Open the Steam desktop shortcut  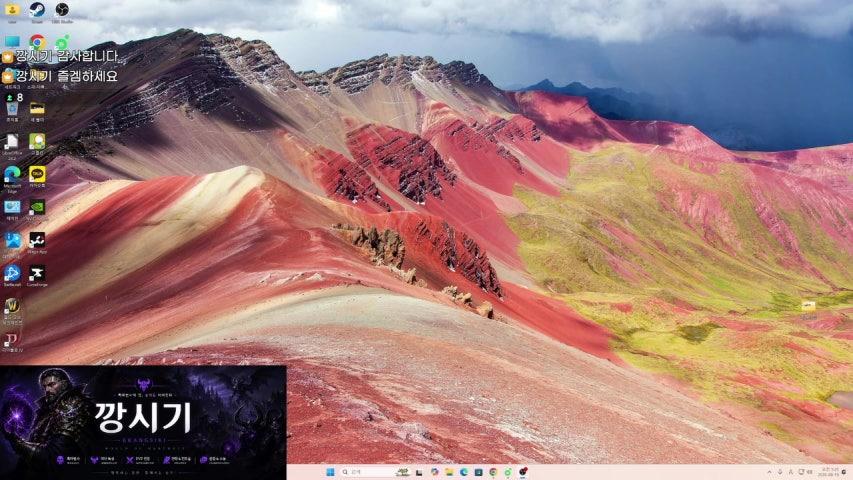click(x=37, y=10)
